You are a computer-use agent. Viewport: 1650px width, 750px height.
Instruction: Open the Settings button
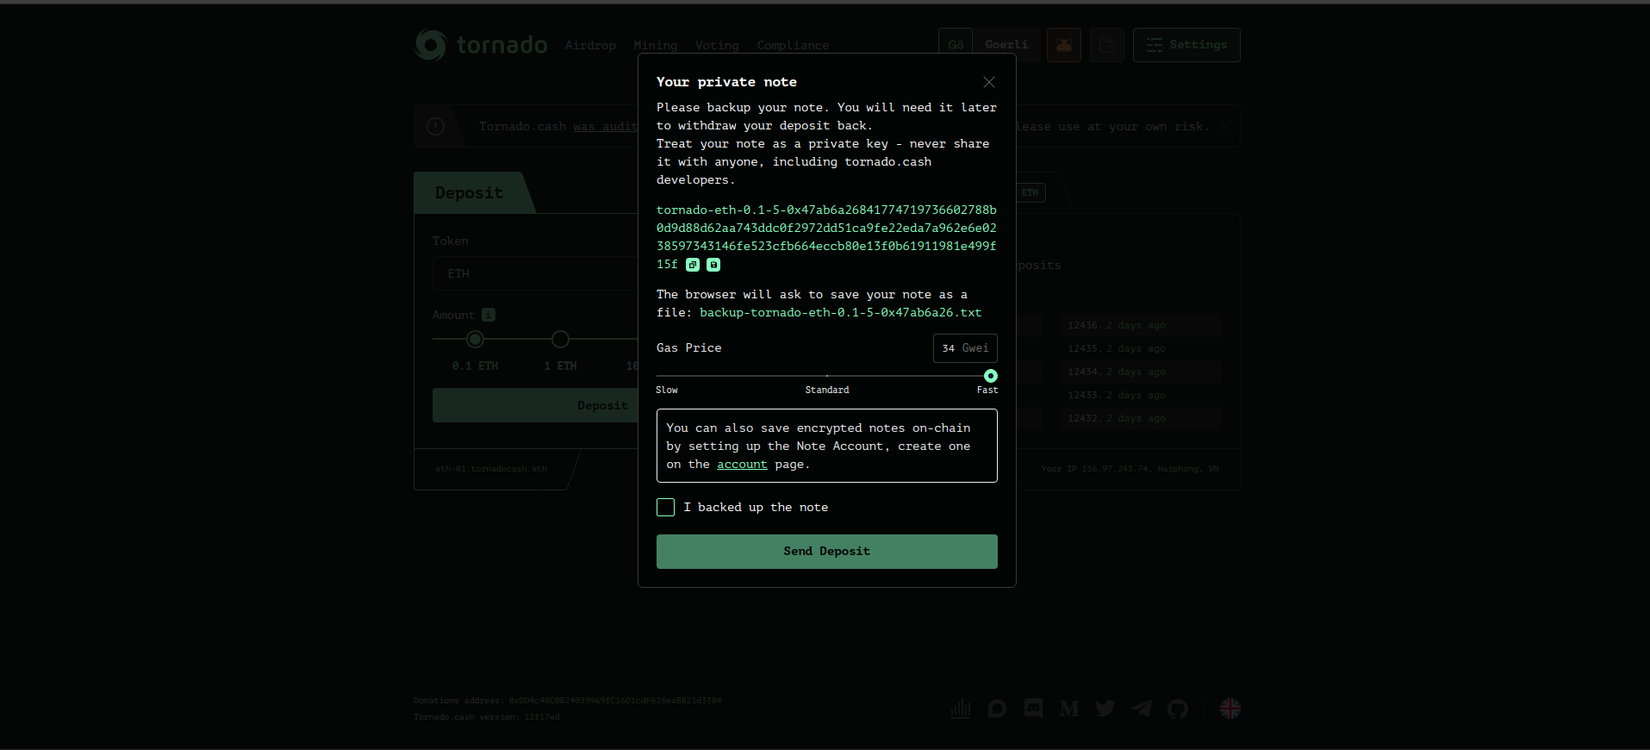click(1187, 45)
